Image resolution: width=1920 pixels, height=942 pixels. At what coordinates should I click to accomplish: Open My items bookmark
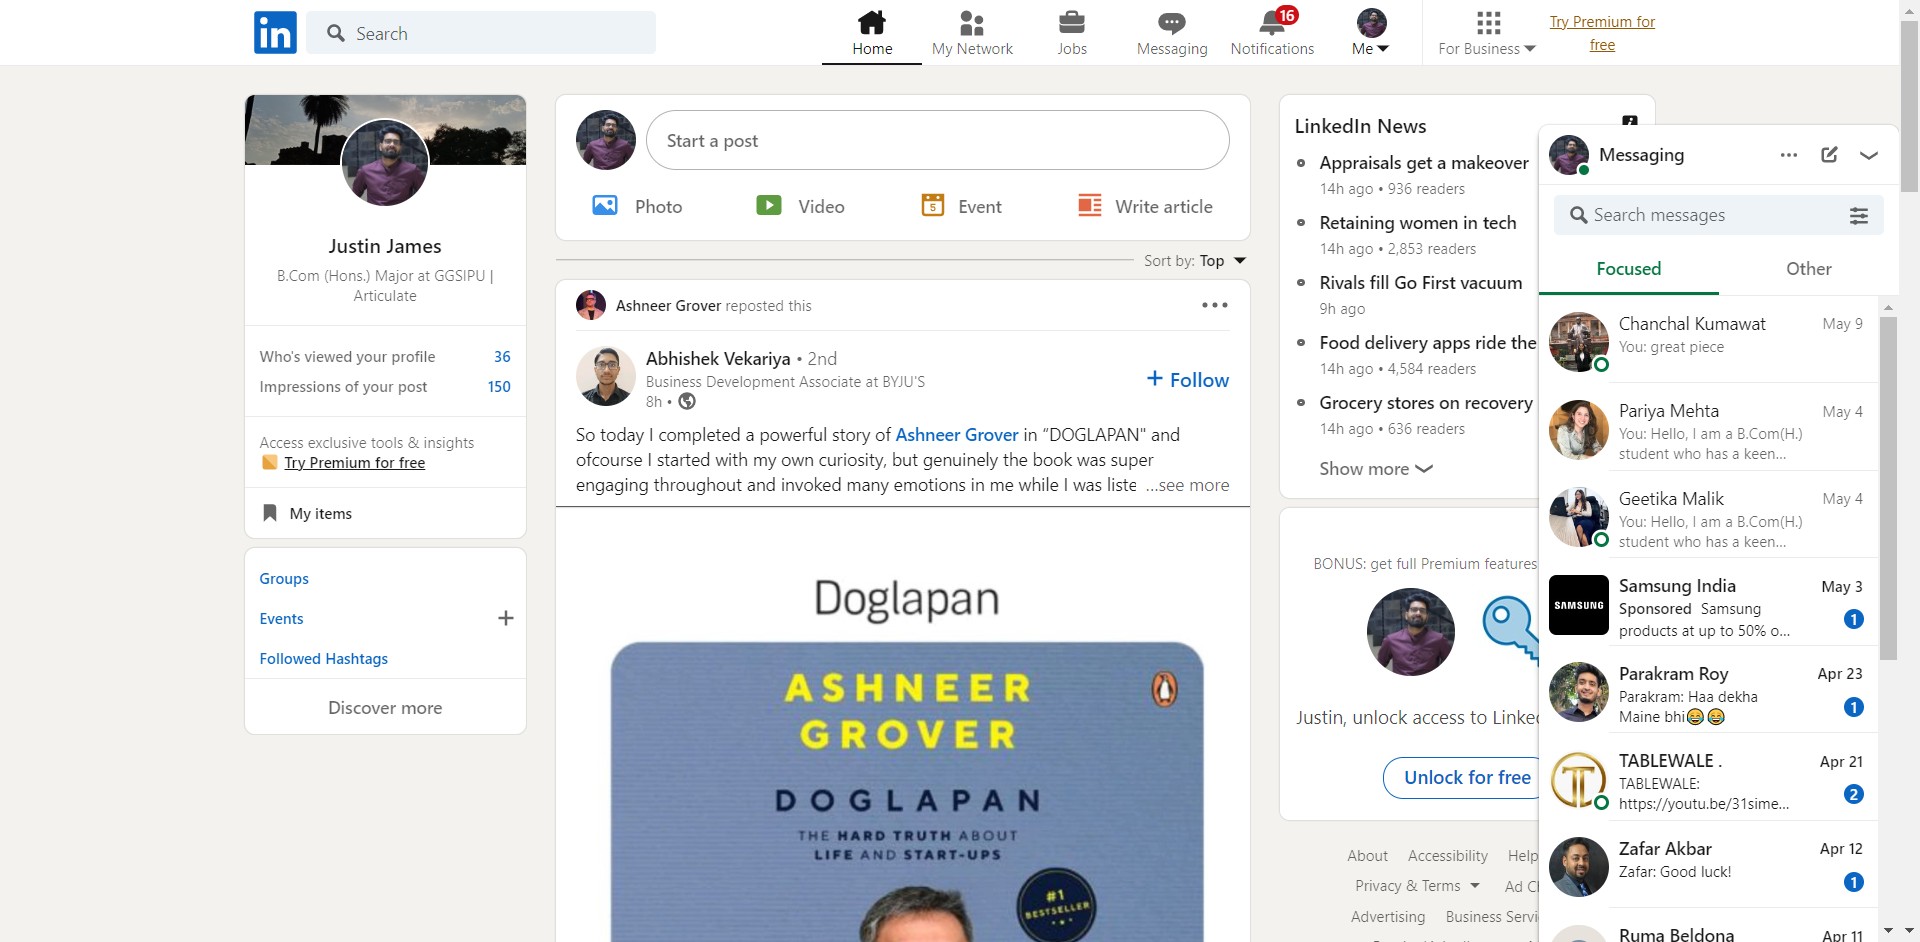(307, 514)
